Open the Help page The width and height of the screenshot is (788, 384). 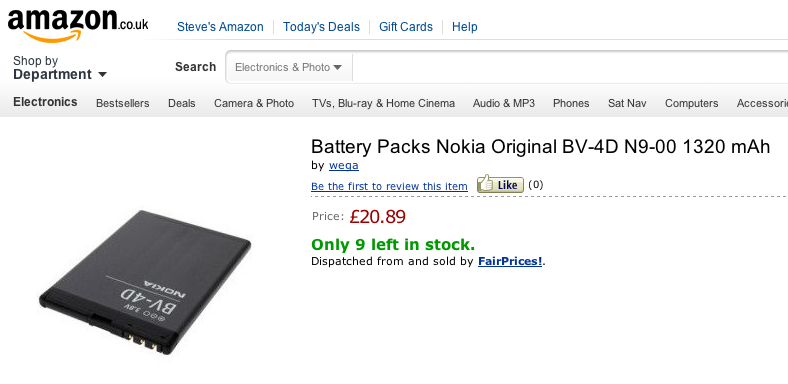[464, 27]
